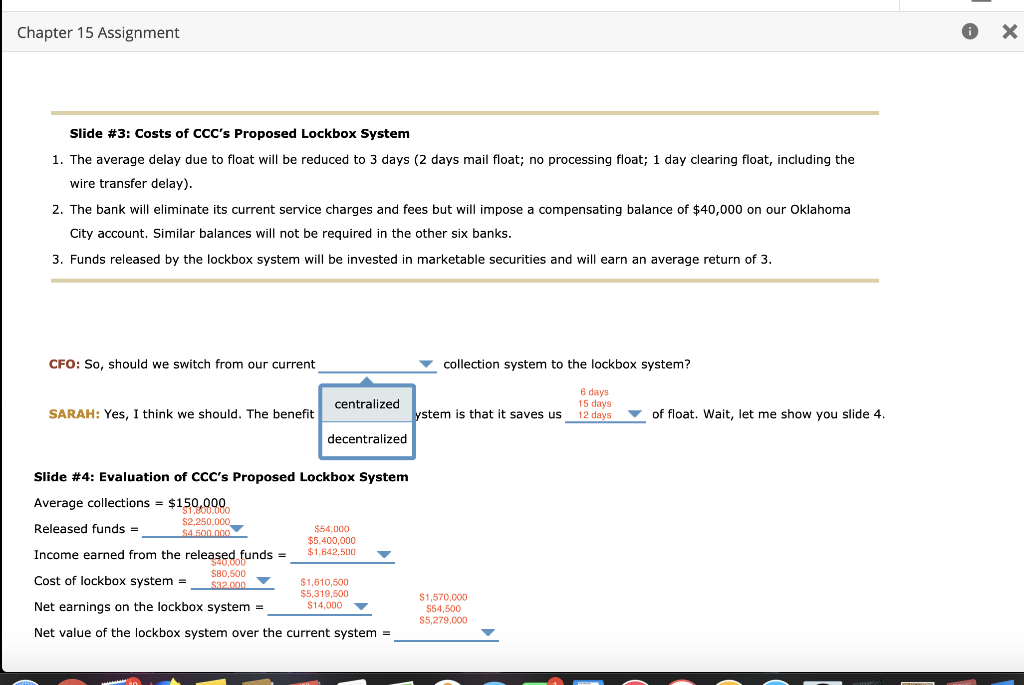Choose the 'centralized' option from open dropdown
This screenshot has height=685, width=1024.
366,404
